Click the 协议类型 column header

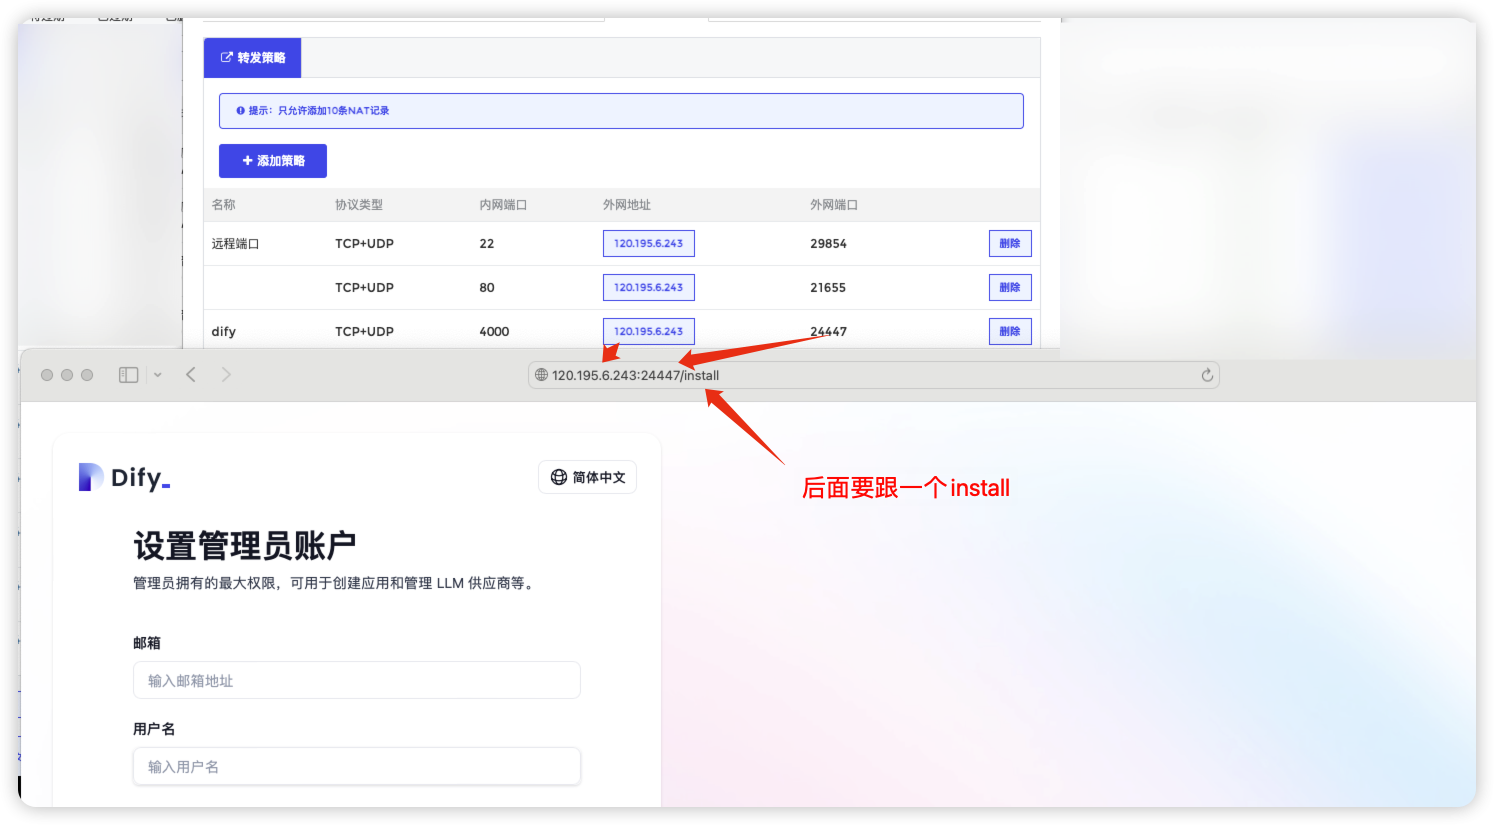[359, 205]
